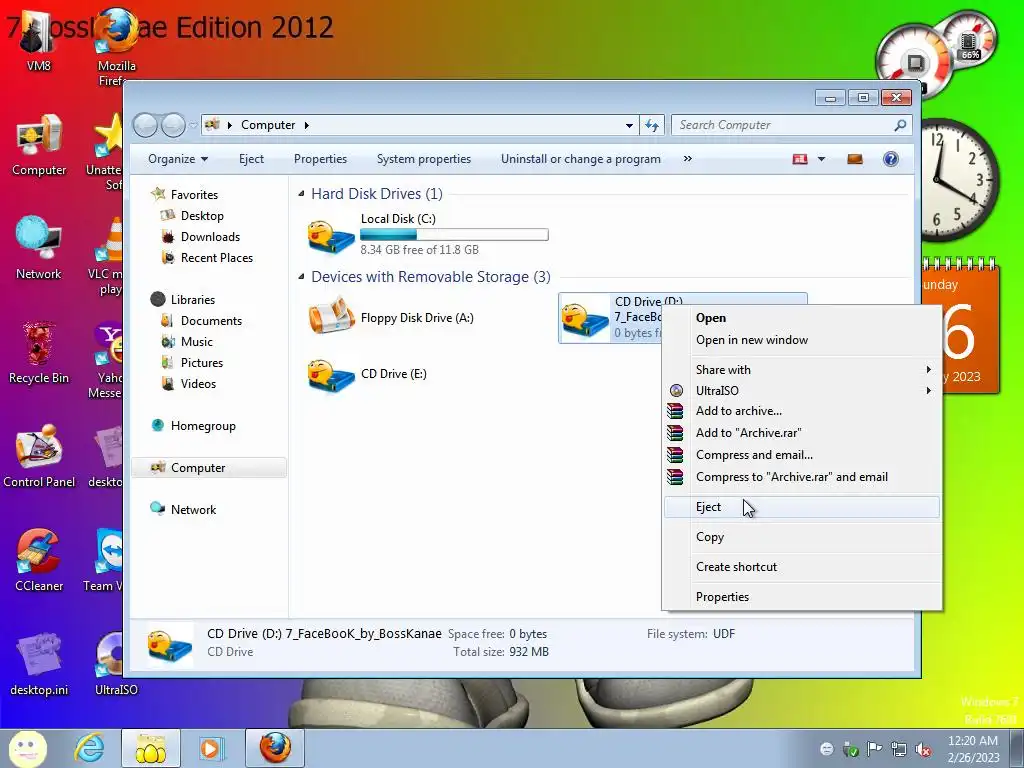Collapse Devices with Removable Storage group
Viewport: 1024px width, 768px height.
click(301, 277)
